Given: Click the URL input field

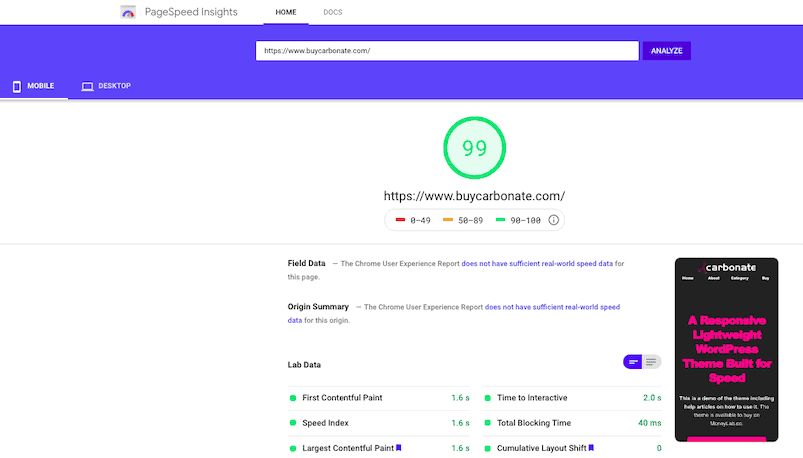Looking at the screenshot, I should [446, 51].
